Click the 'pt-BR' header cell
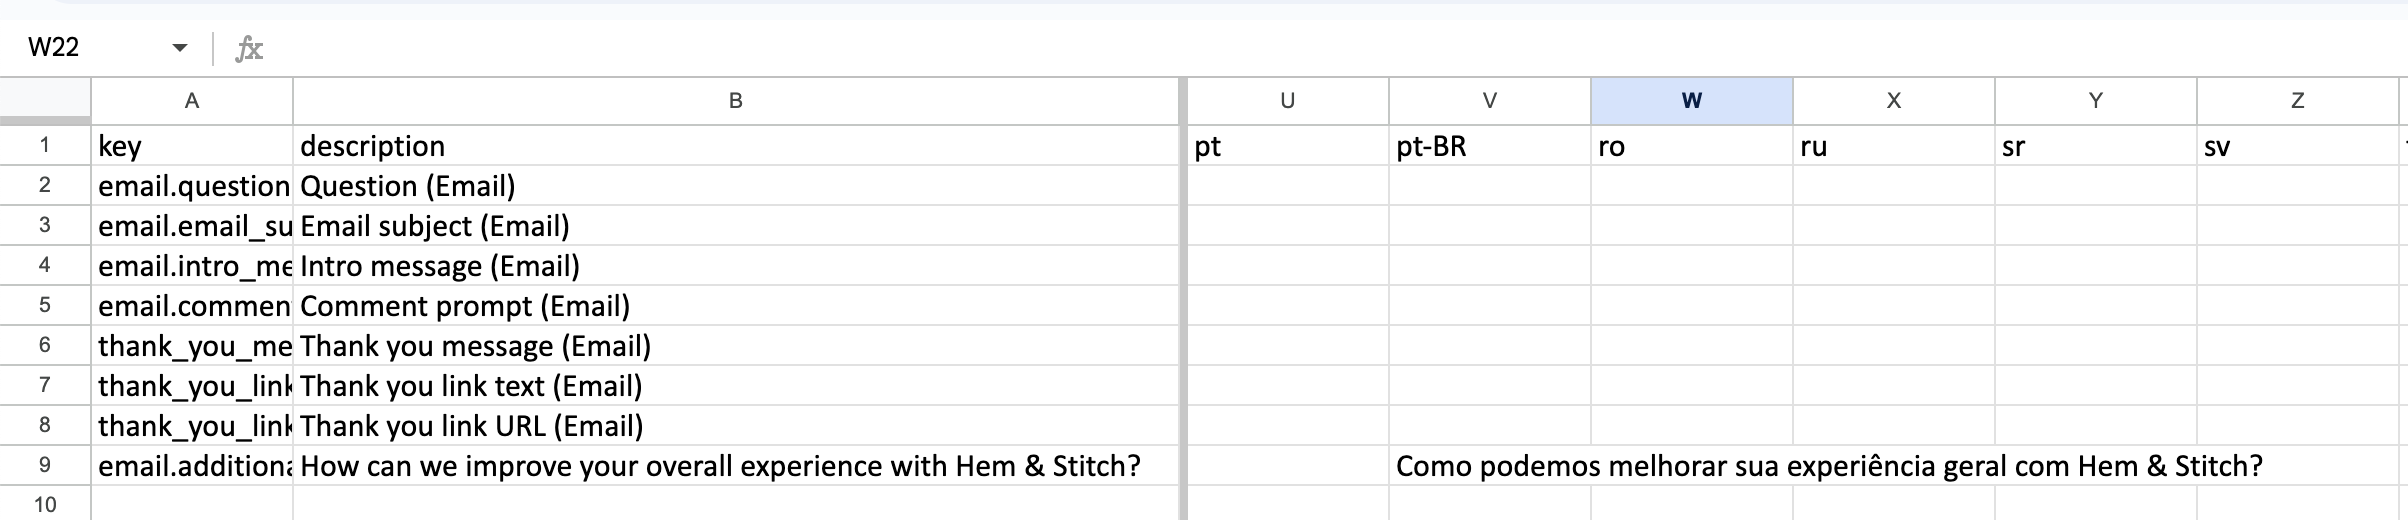The height and width of the screenshot is (520, 2408). 1490,146
